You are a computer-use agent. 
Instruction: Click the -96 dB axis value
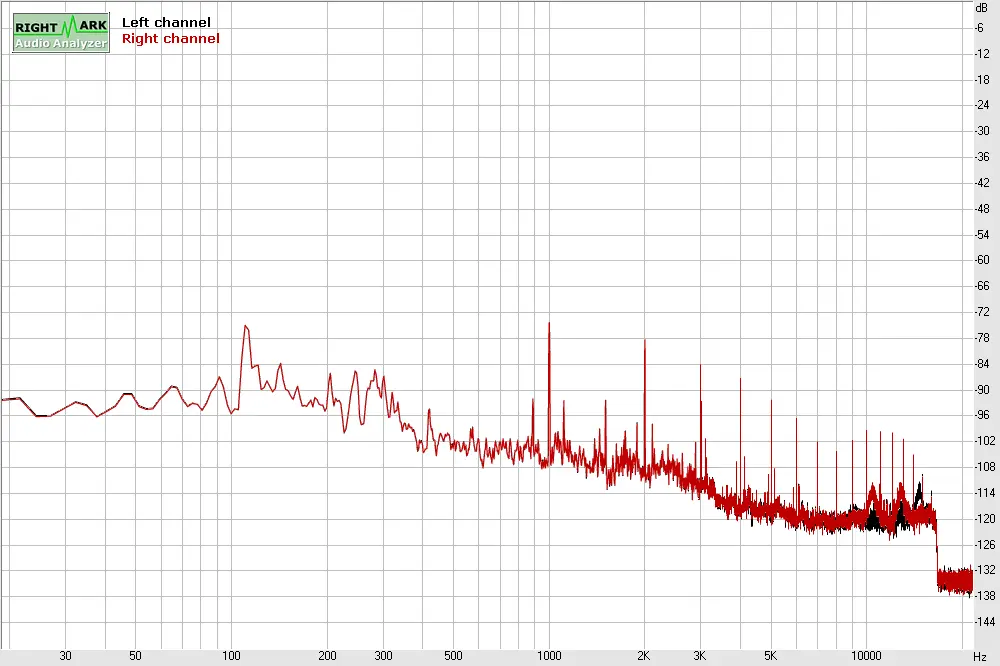982,415
